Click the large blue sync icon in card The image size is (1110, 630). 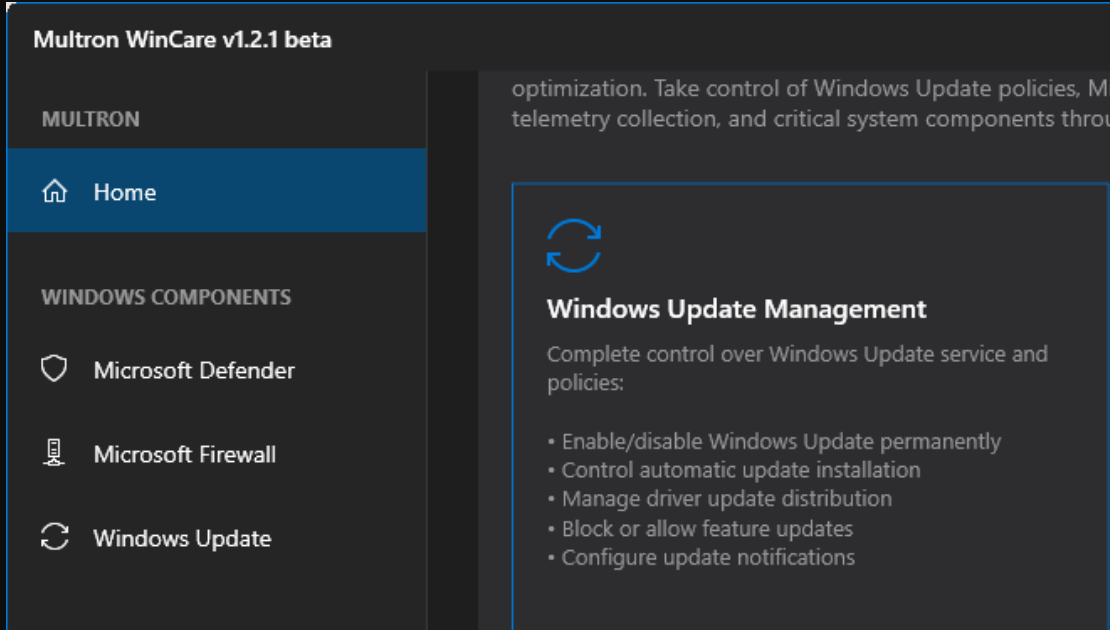[x=574, y=246]
